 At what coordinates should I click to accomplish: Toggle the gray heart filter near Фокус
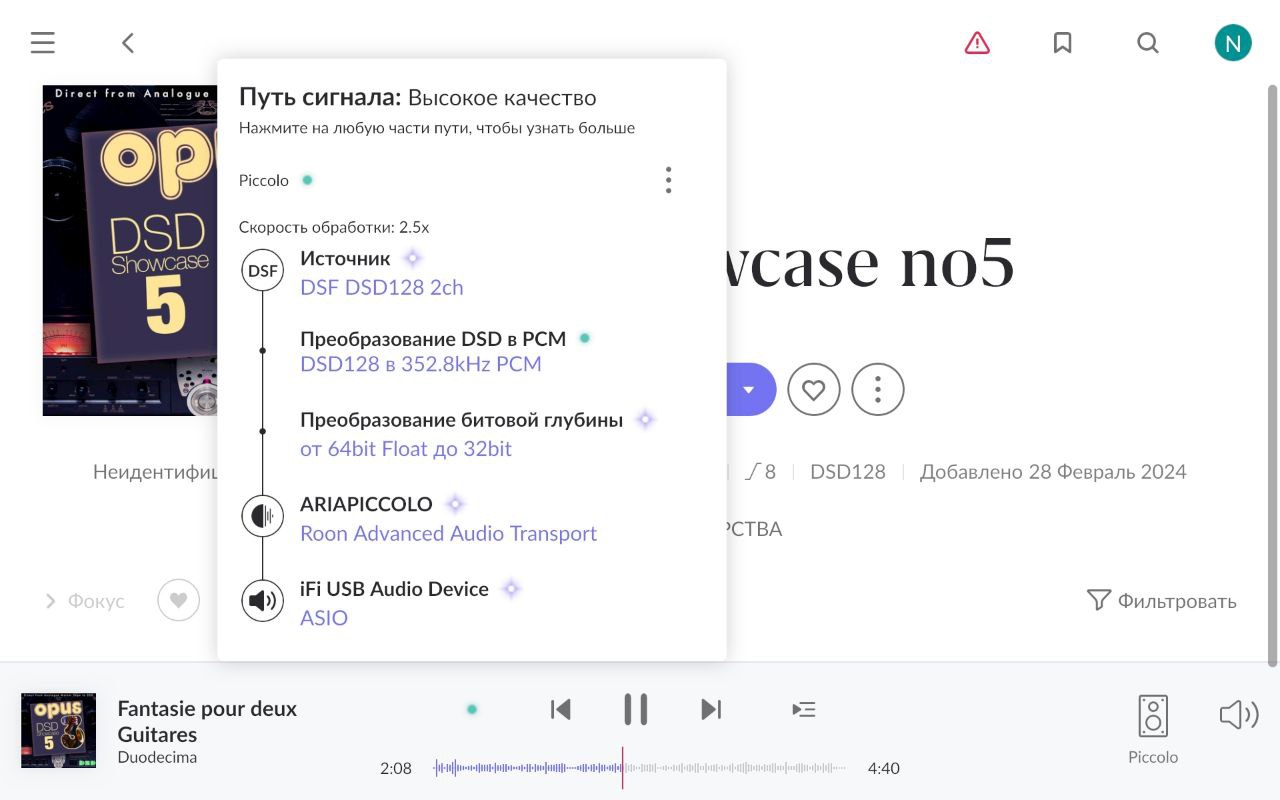pyautogui.click(x=178, y=600)
